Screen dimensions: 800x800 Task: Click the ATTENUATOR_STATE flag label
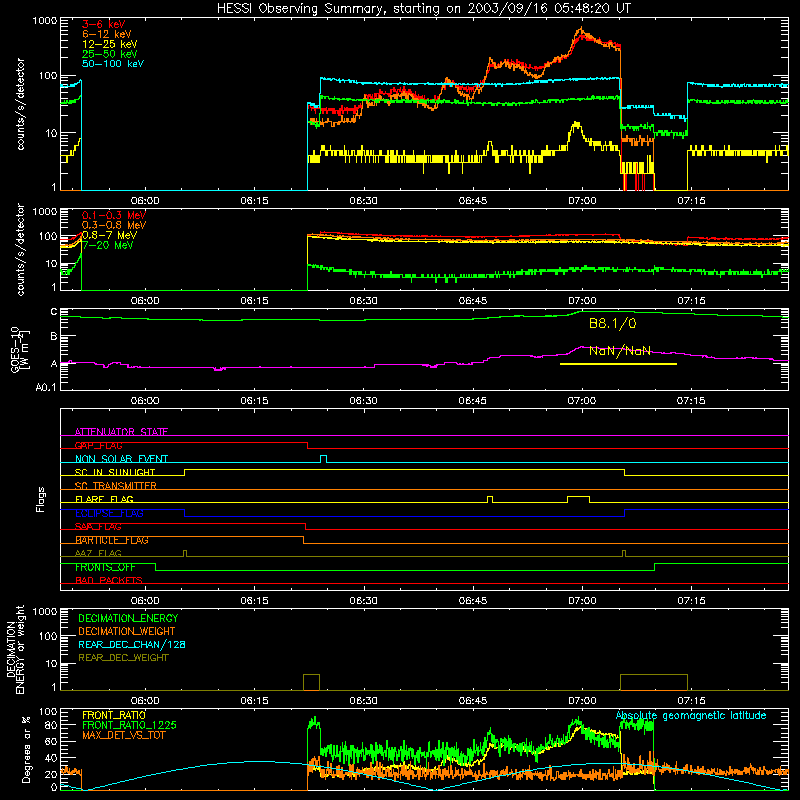(121, 432)
